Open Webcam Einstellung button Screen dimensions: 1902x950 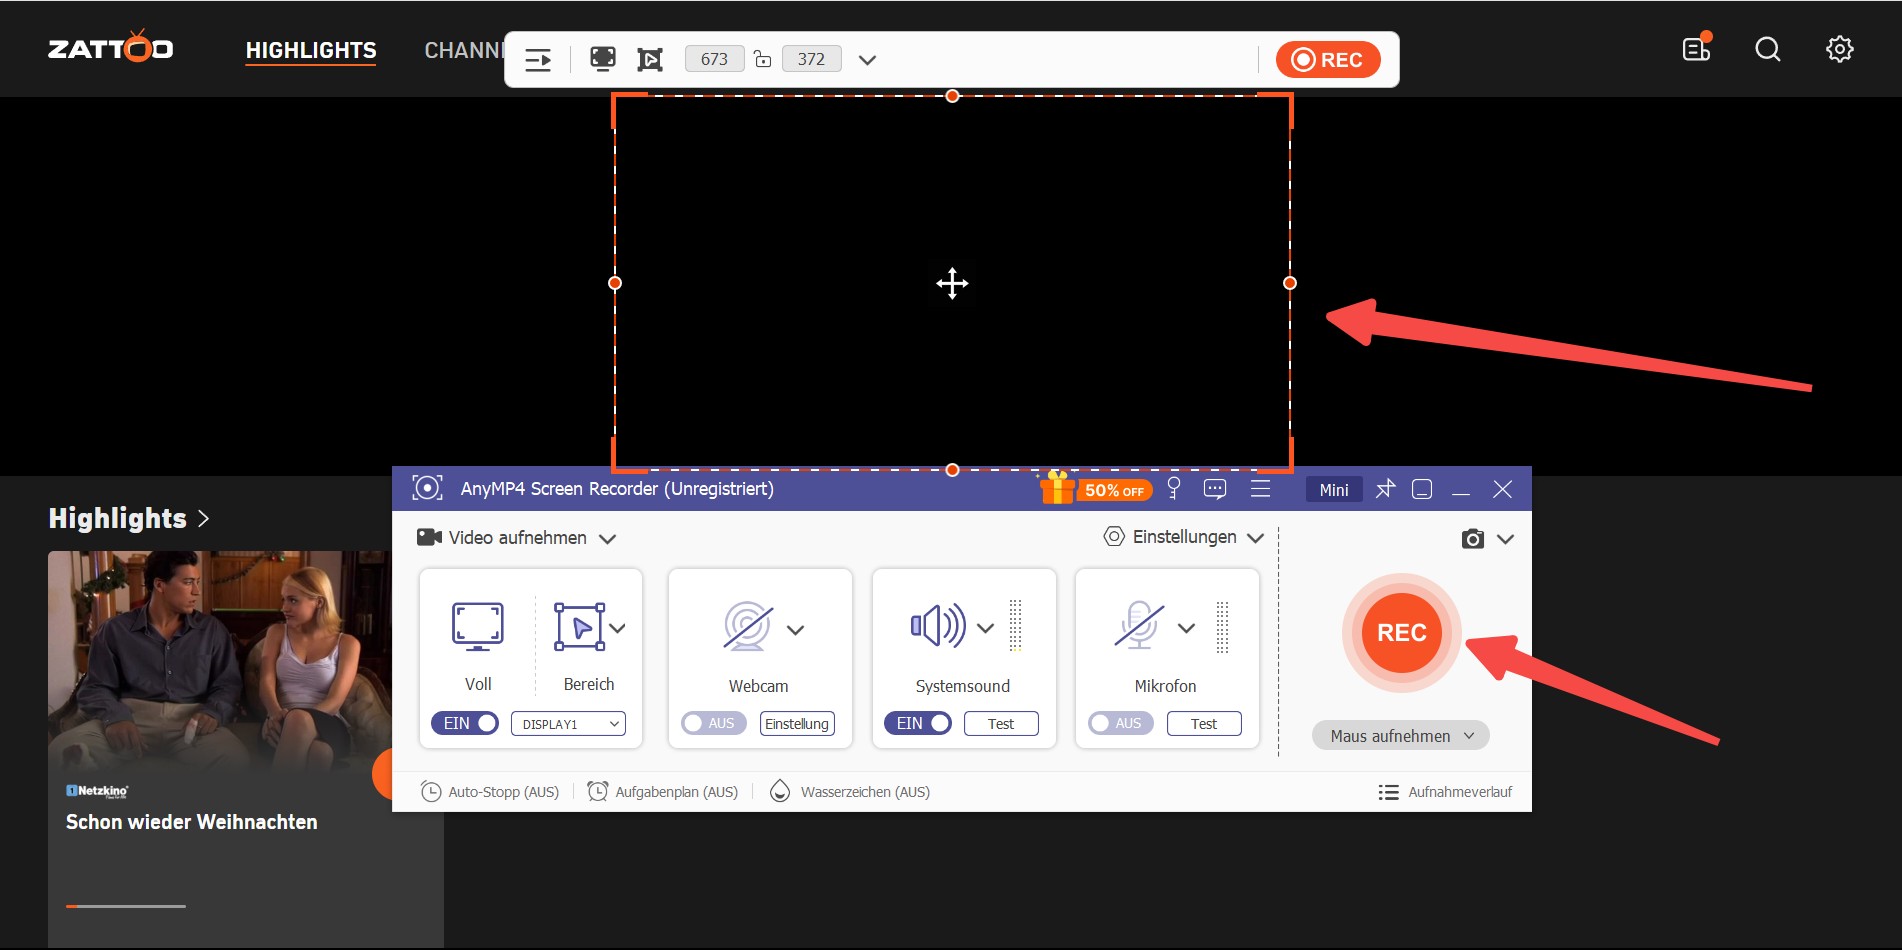[797, 723]
